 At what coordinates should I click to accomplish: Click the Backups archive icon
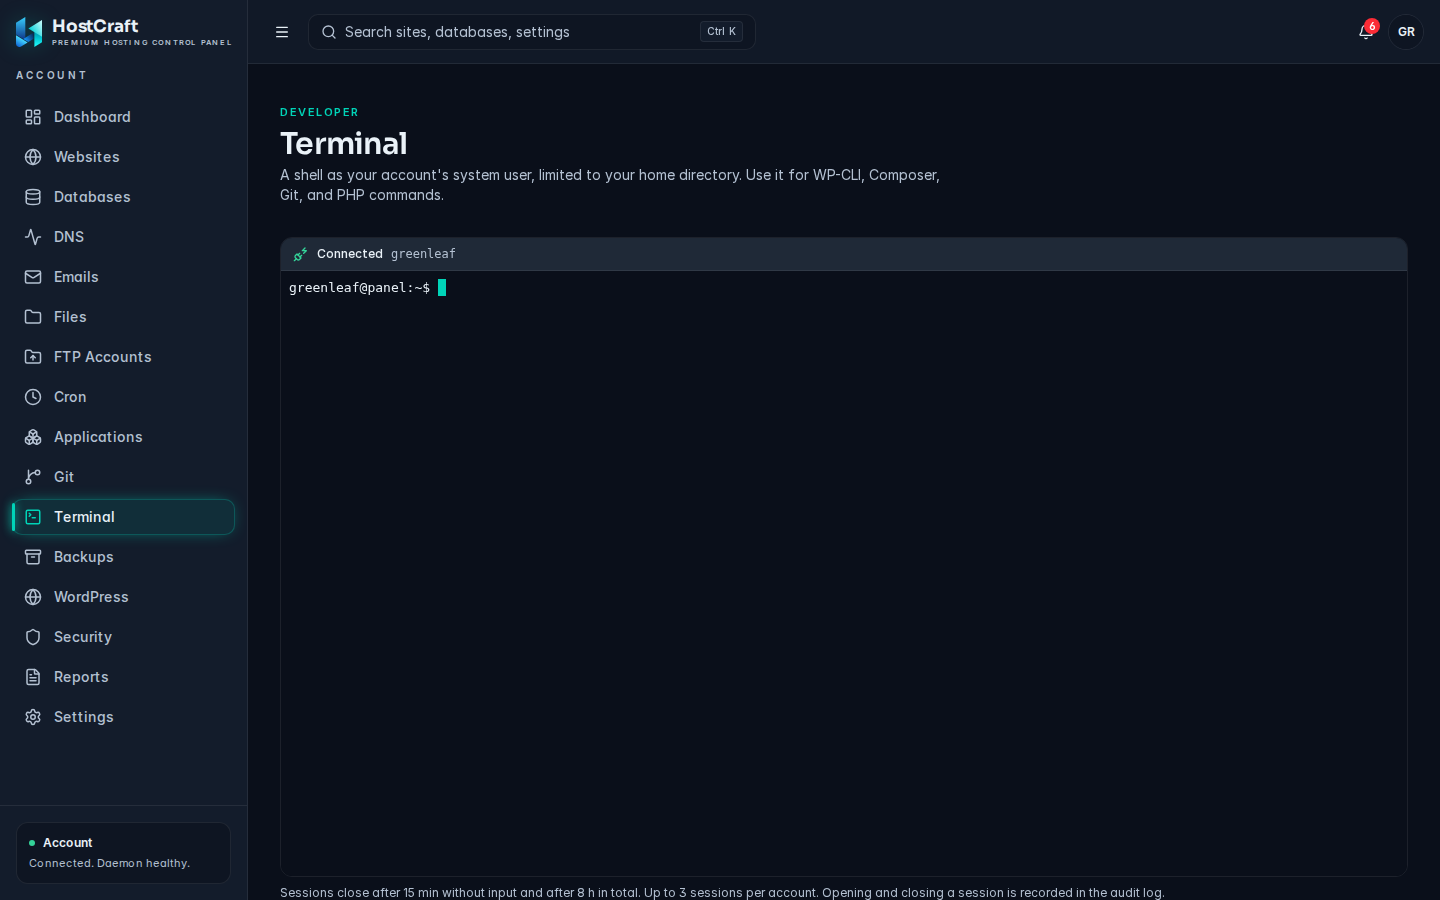(x=33, y=557)
